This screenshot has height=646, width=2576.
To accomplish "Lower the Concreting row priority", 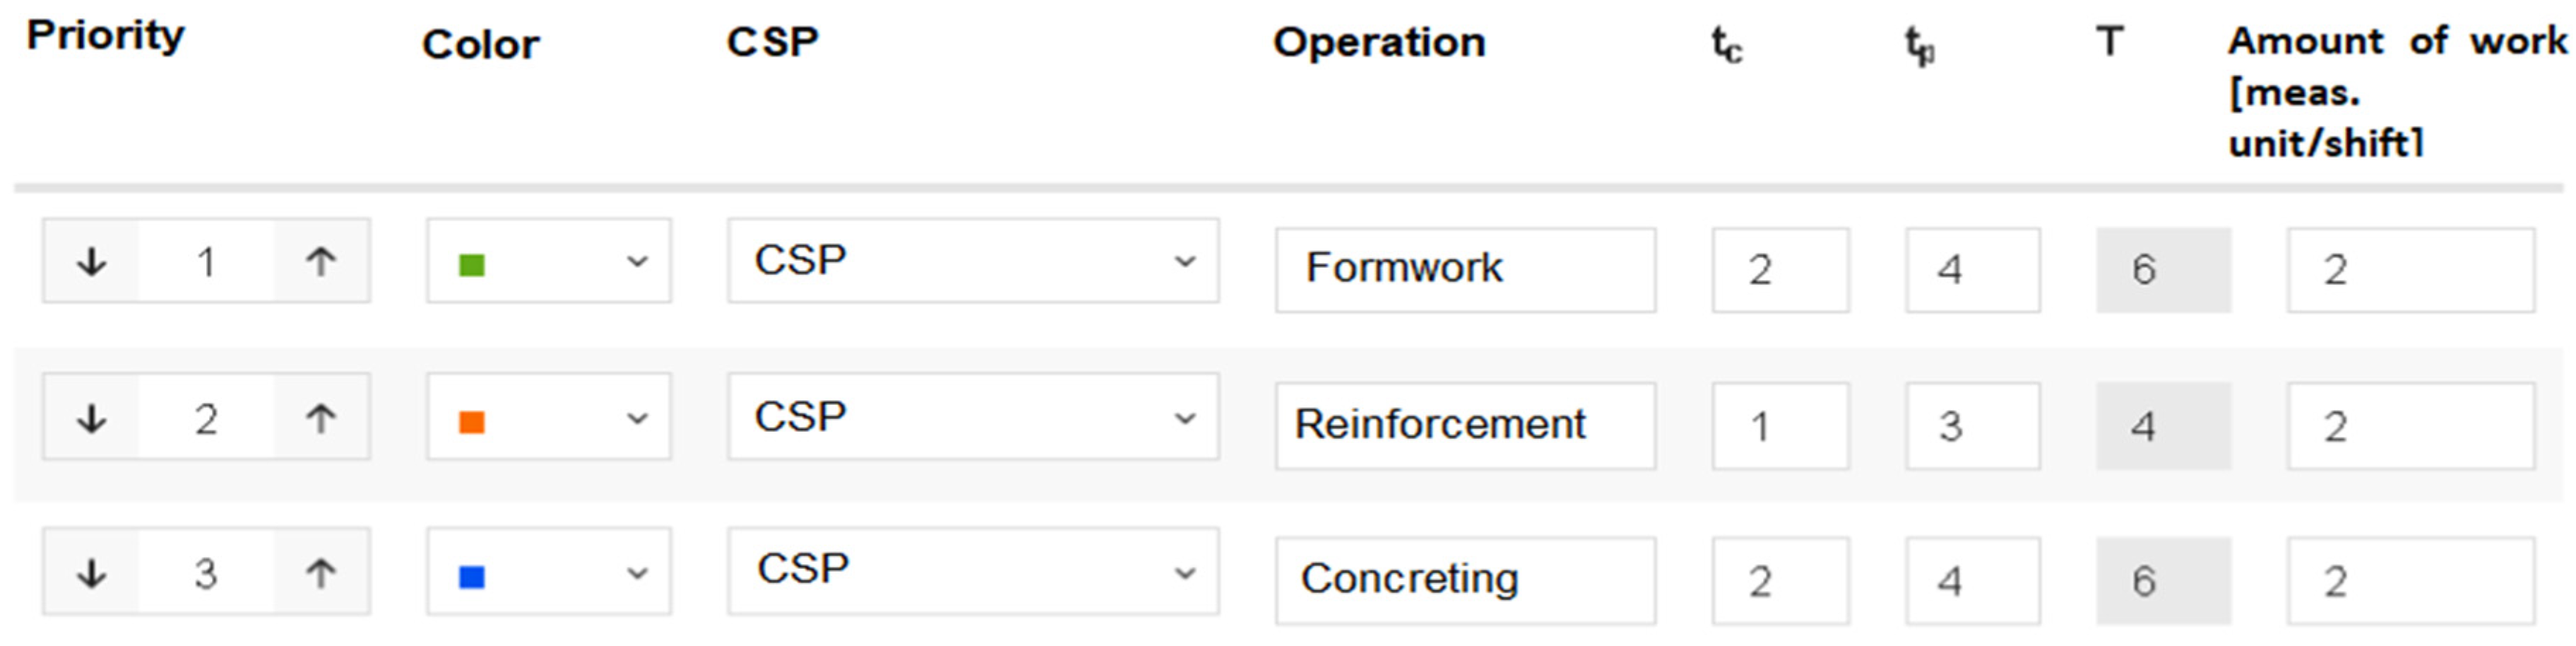I will click(92, 573).
